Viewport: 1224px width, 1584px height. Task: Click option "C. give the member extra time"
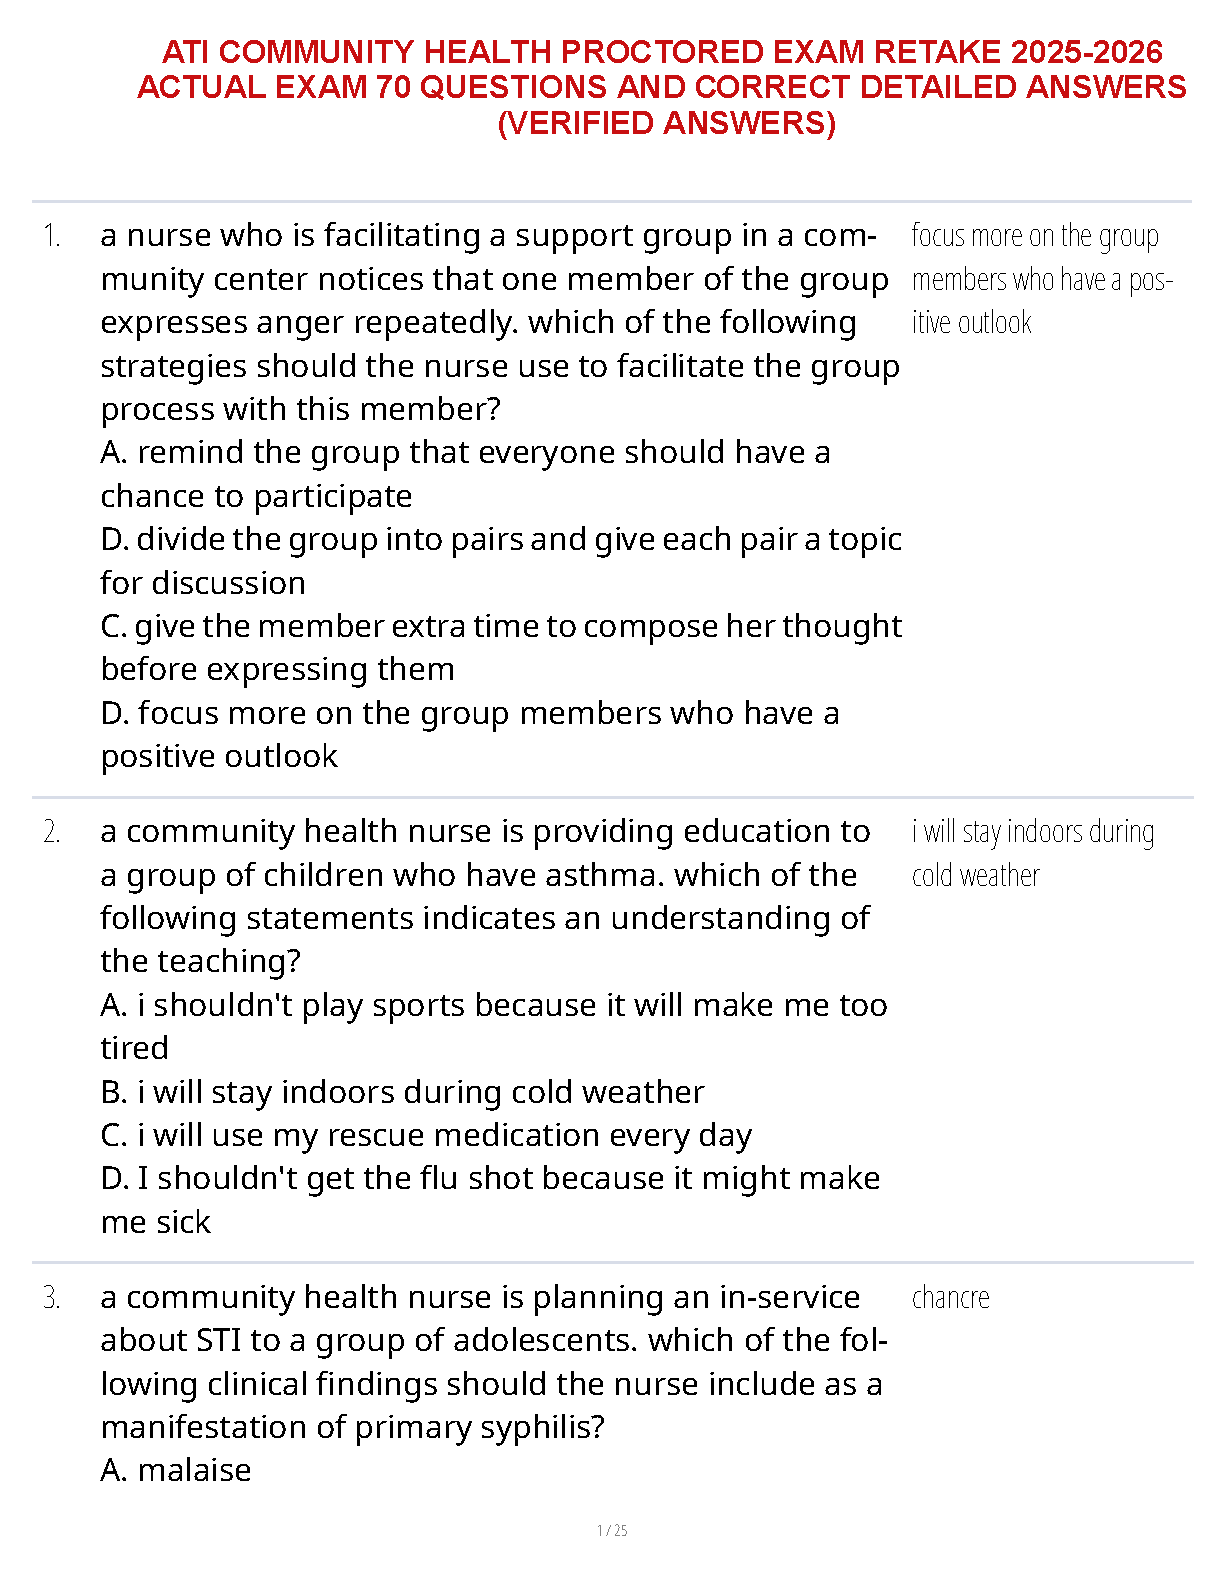click(x=500, y=647)
